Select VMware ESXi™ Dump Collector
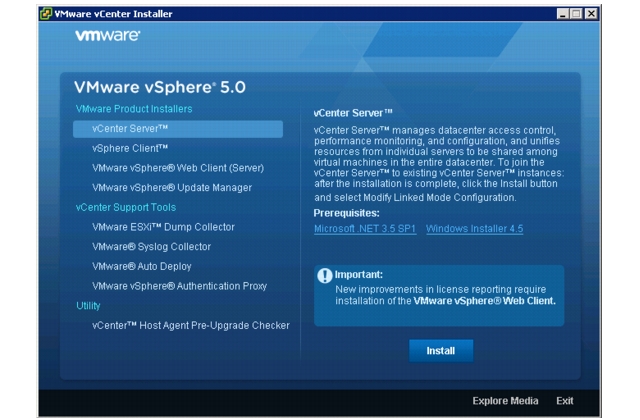This screenshot has width=640, height=420. 163,227
